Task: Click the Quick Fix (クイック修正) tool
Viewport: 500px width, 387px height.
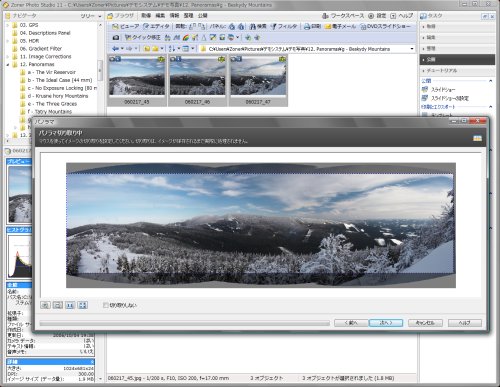Action: pos(143,38)
